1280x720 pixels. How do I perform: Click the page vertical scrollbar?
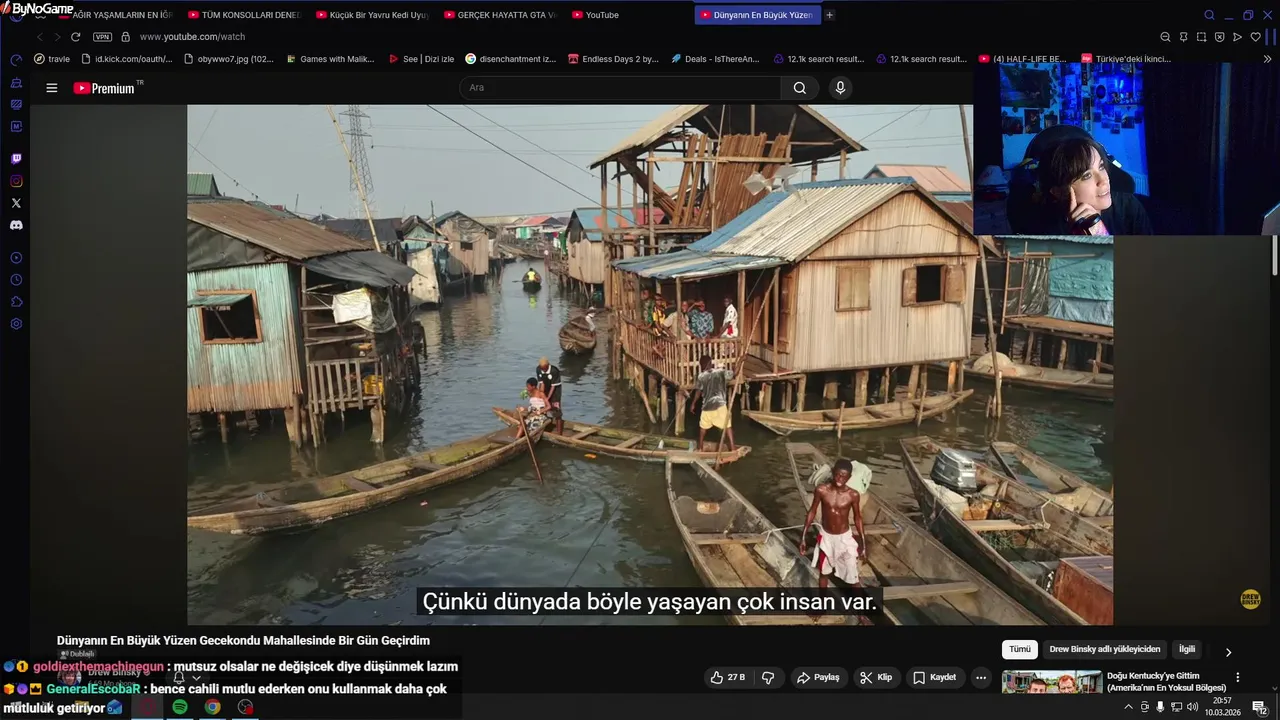[x=1274, y=255]
